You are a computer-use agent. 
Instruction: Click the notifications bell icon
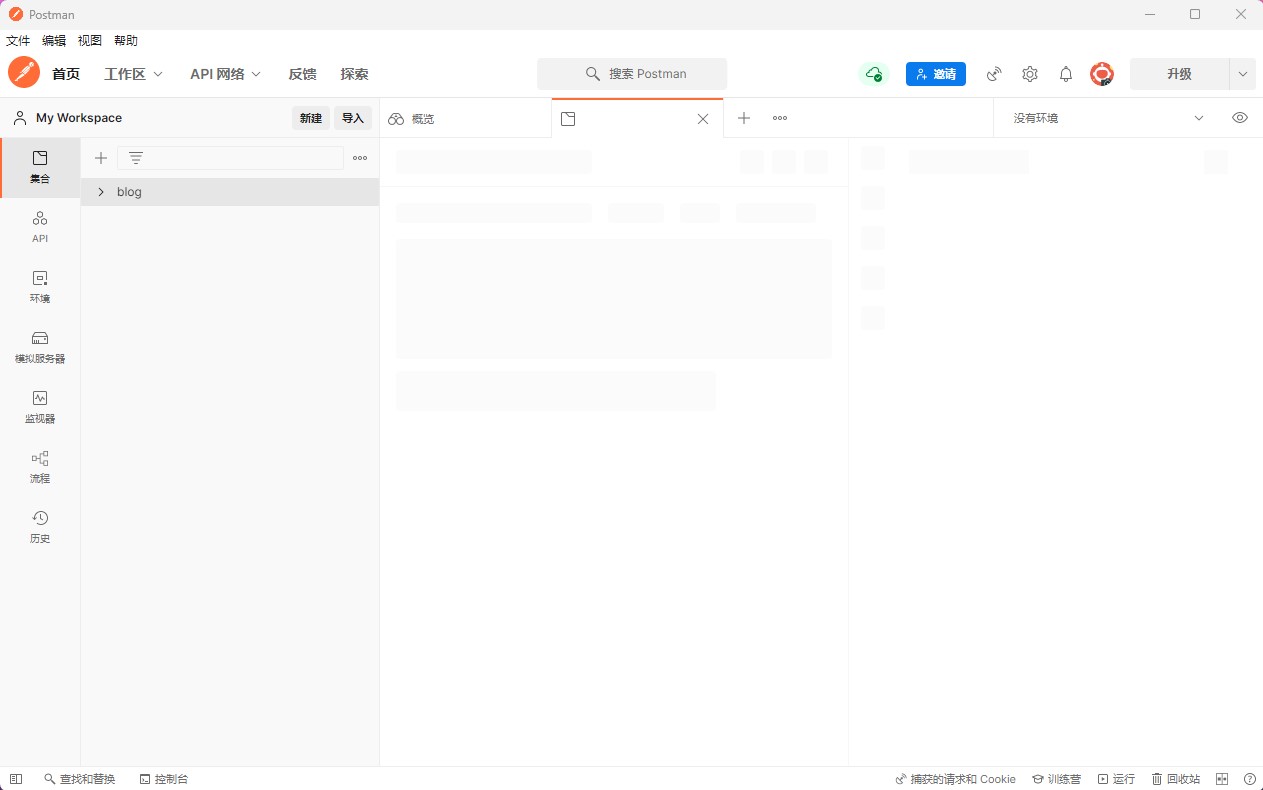[1066, 74]
